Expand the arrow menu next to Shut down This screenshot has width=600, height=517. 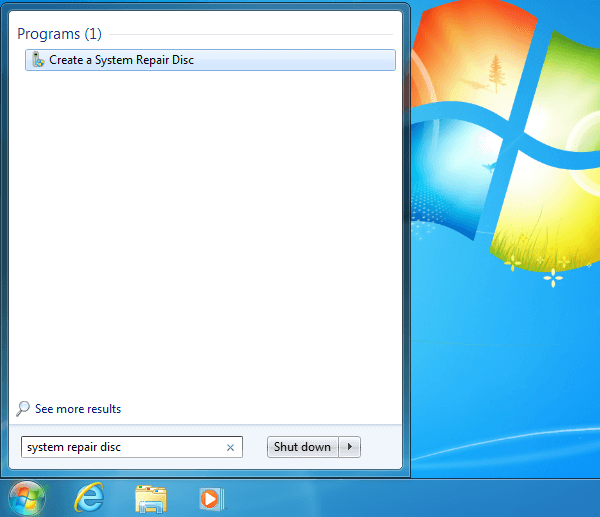coord(349,447)
